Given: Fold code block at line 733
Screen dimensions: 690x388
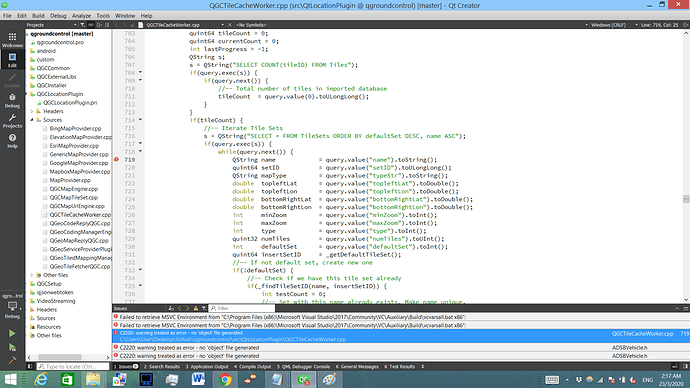Looking at the screenshot, I should click(x=140, y=271).
